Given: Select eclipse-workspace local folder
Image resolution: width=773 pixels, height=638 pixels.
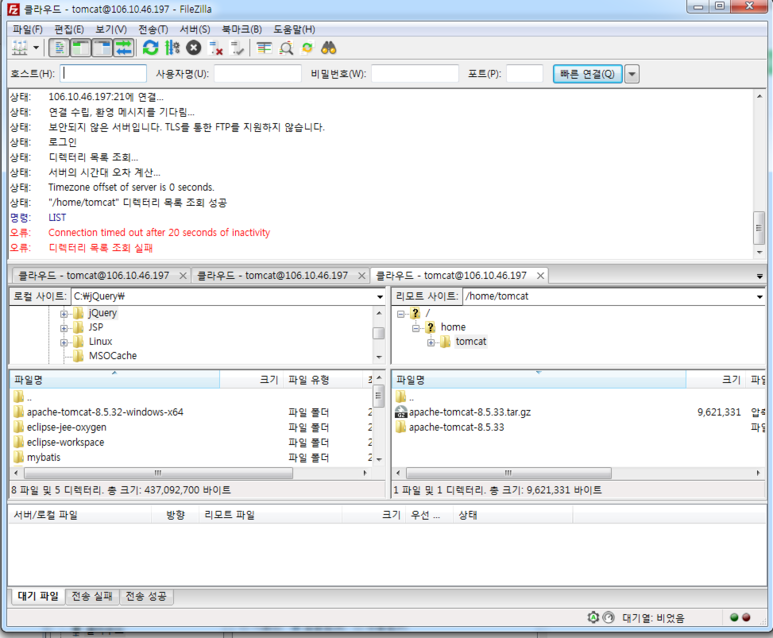Looking at the screenshot, I should 65,443.
